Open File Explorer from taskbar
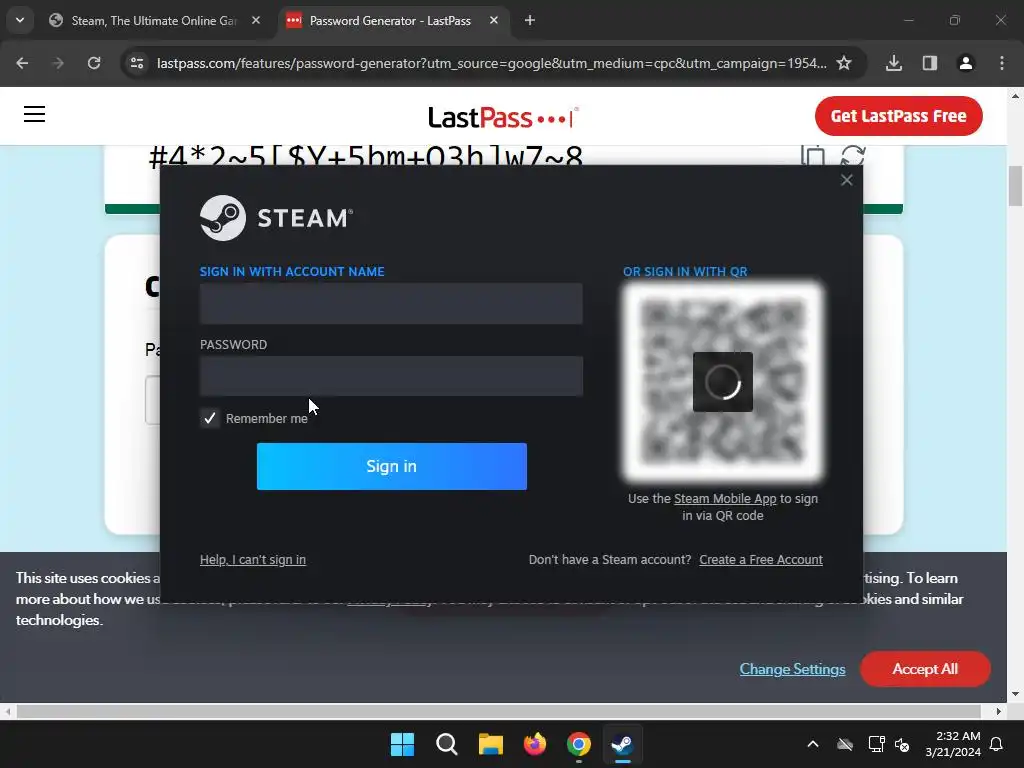 490,744
